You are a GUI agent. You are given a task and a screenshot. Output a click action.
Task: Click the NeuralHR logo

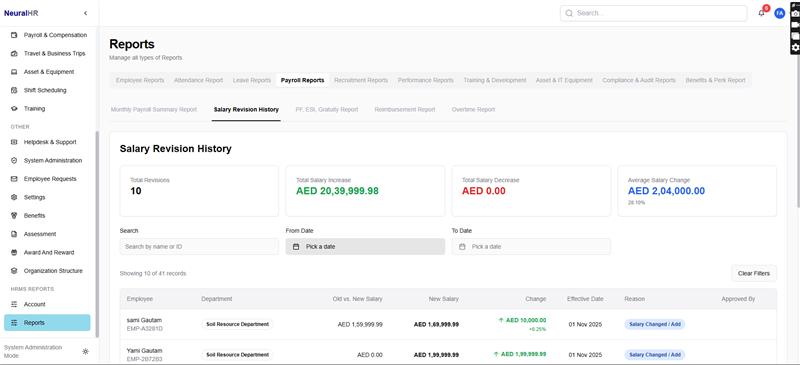click(21, 13)
